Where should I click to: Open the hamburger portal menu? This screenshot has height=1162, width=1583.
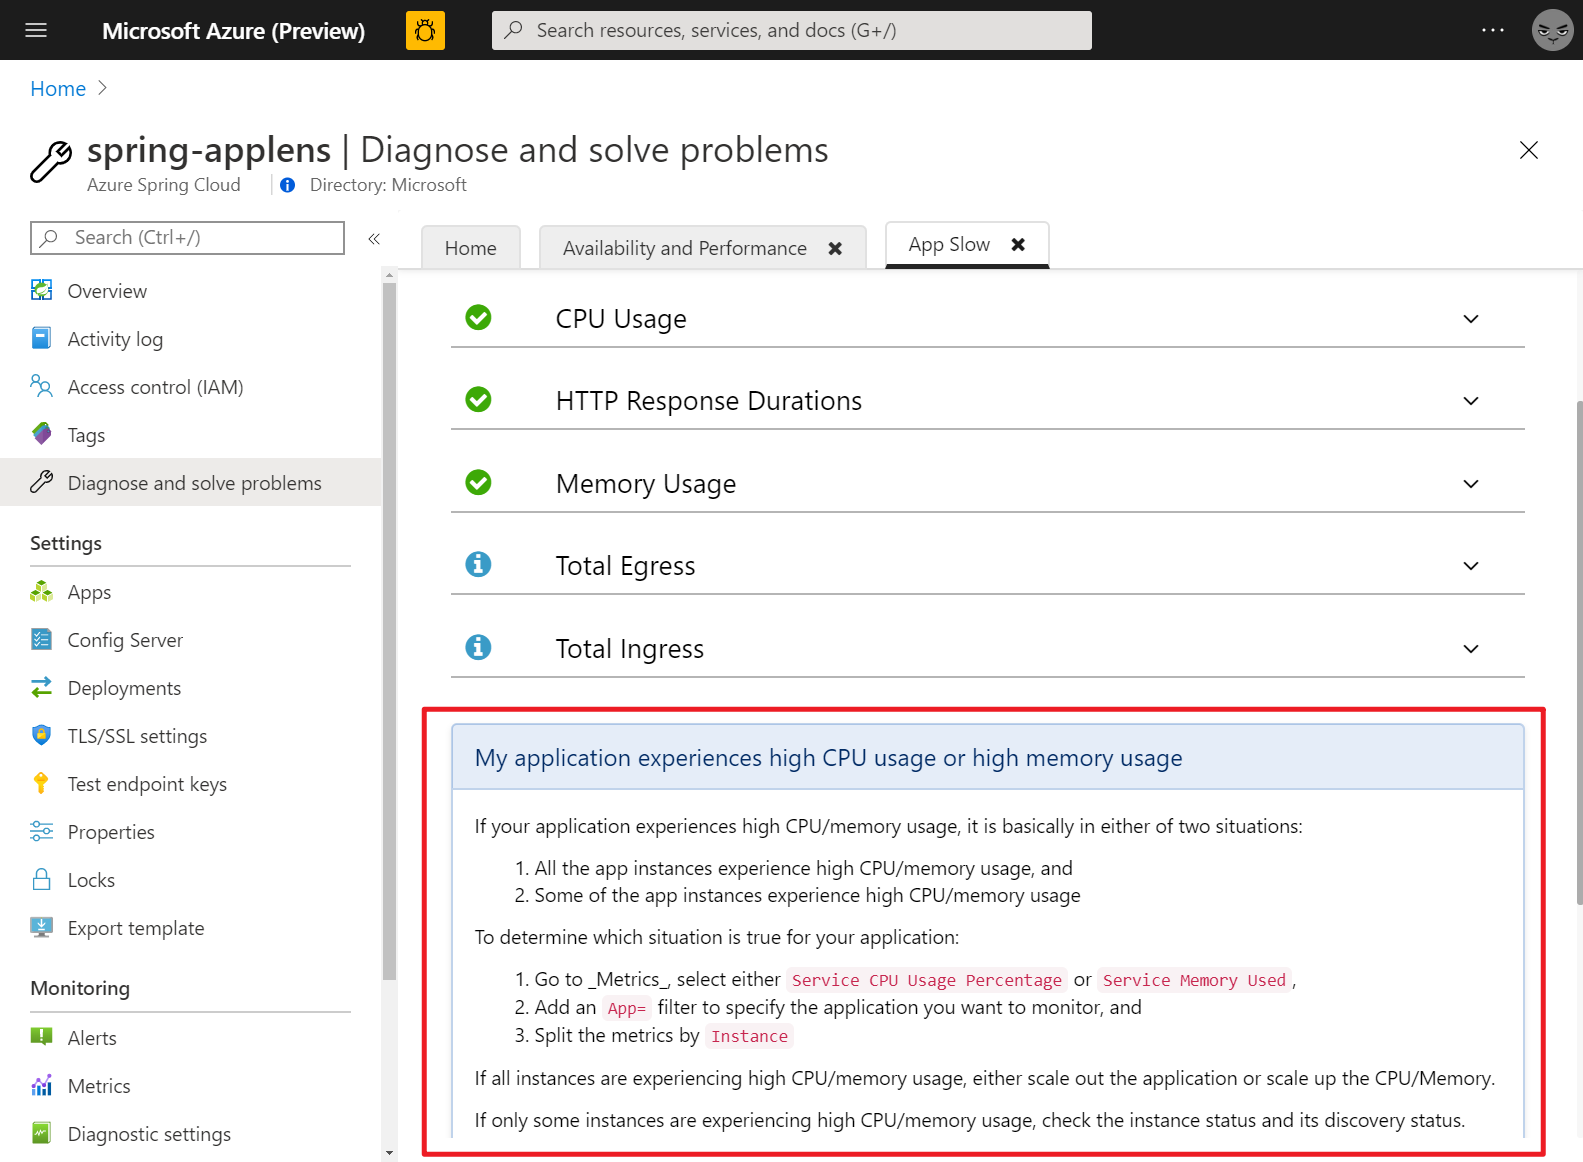click(36, 30)
